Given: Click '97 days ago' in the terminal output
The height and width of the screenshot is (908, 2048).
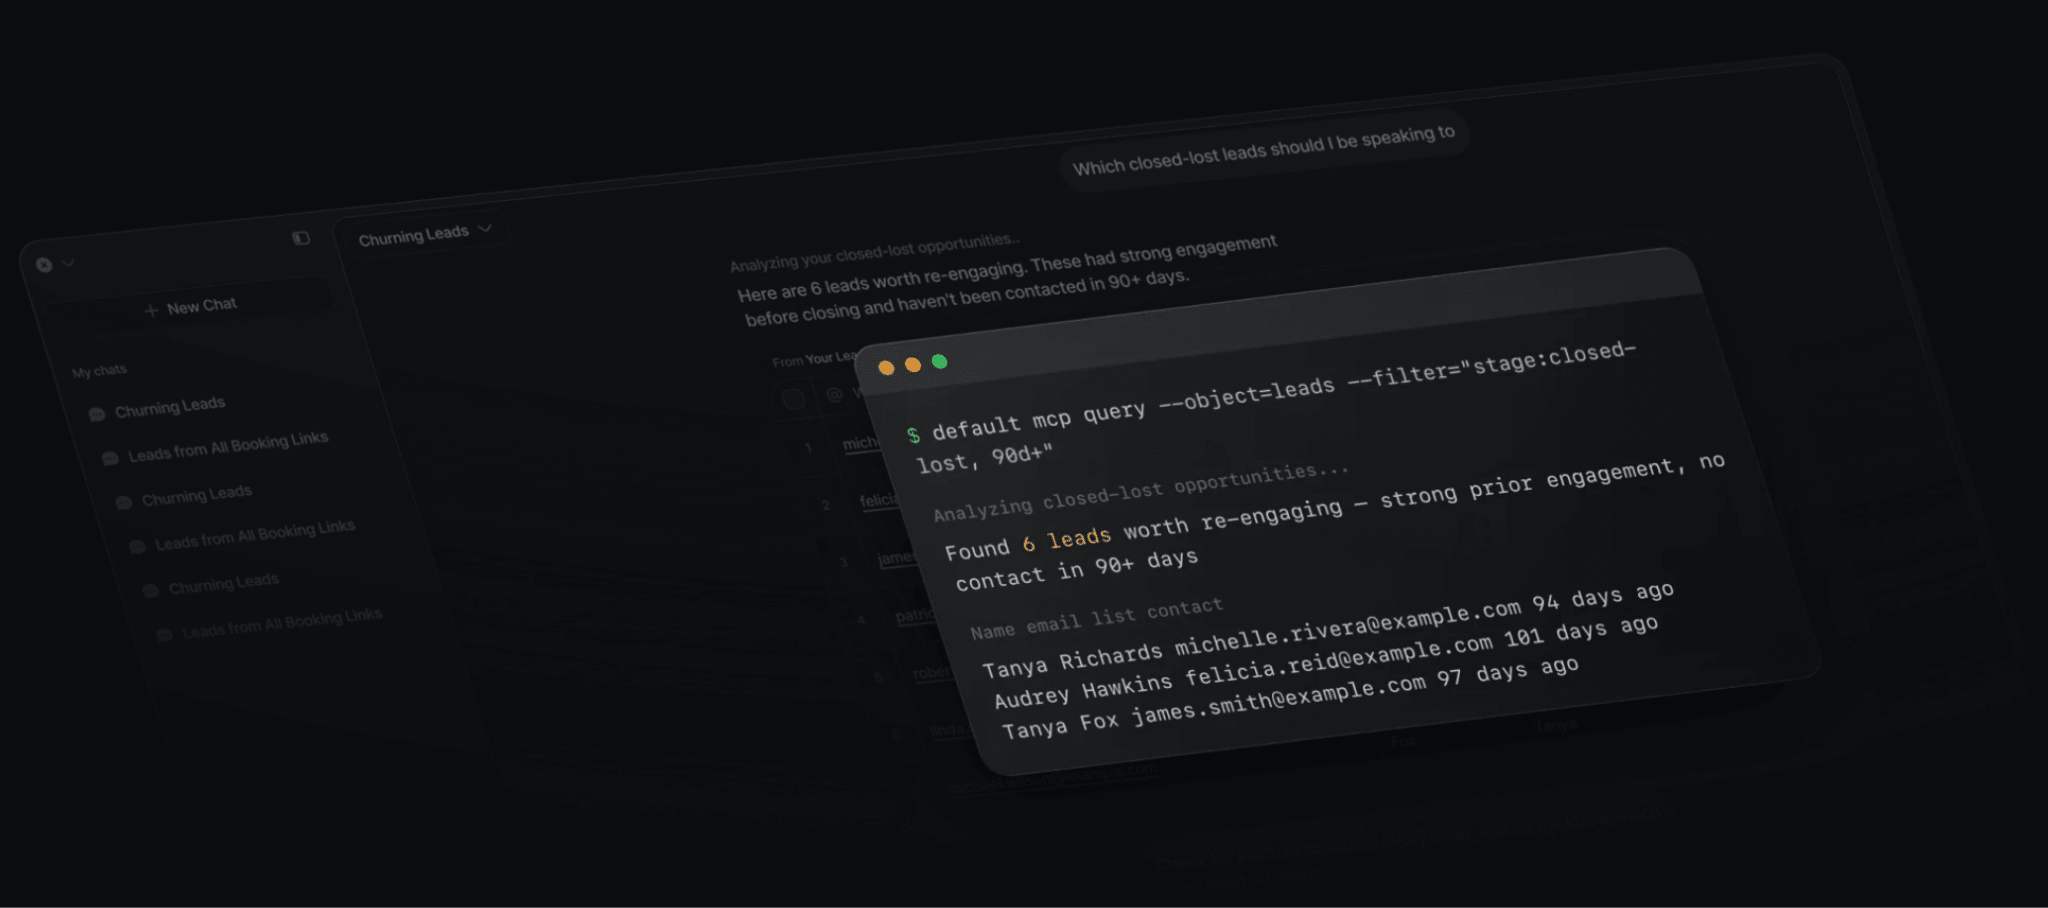Looking at the screenshot, I should [x=1508, y=671].
